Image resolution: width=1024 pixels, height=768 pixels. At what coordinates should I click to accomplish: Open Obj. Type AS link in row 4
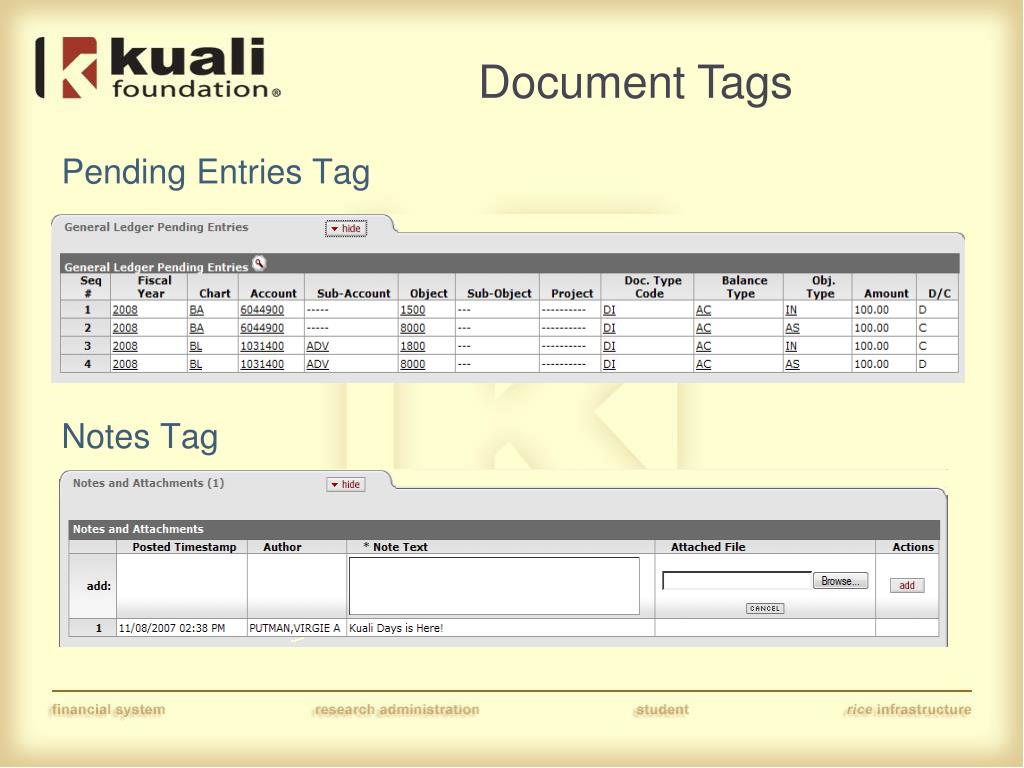click(x=792, y=364)
